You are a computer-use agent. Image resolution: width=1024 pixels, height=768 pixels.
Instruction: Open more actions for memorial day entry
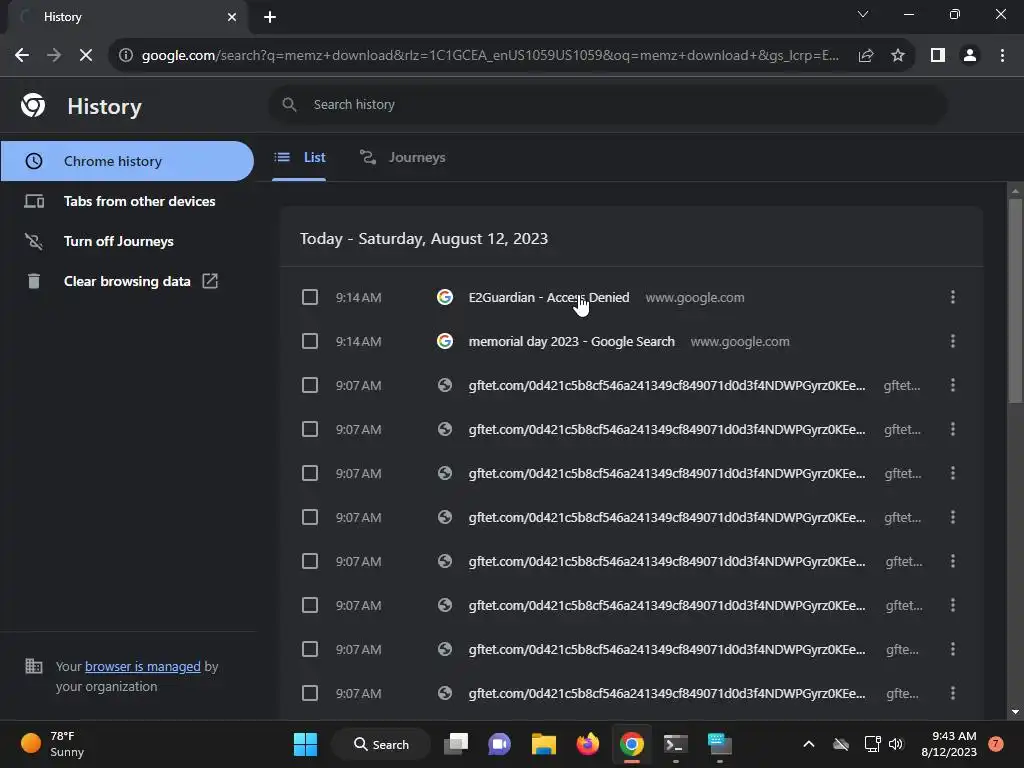click(953, 341)
